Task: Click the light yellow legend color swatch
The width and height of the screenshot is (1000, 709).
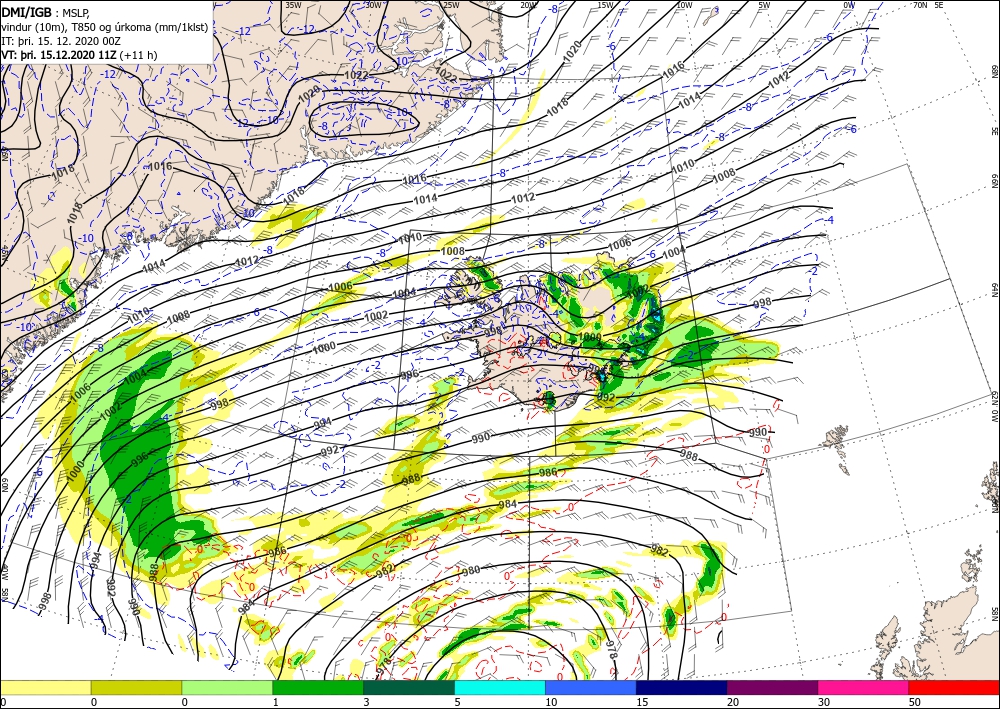Action: click(45, 687)
